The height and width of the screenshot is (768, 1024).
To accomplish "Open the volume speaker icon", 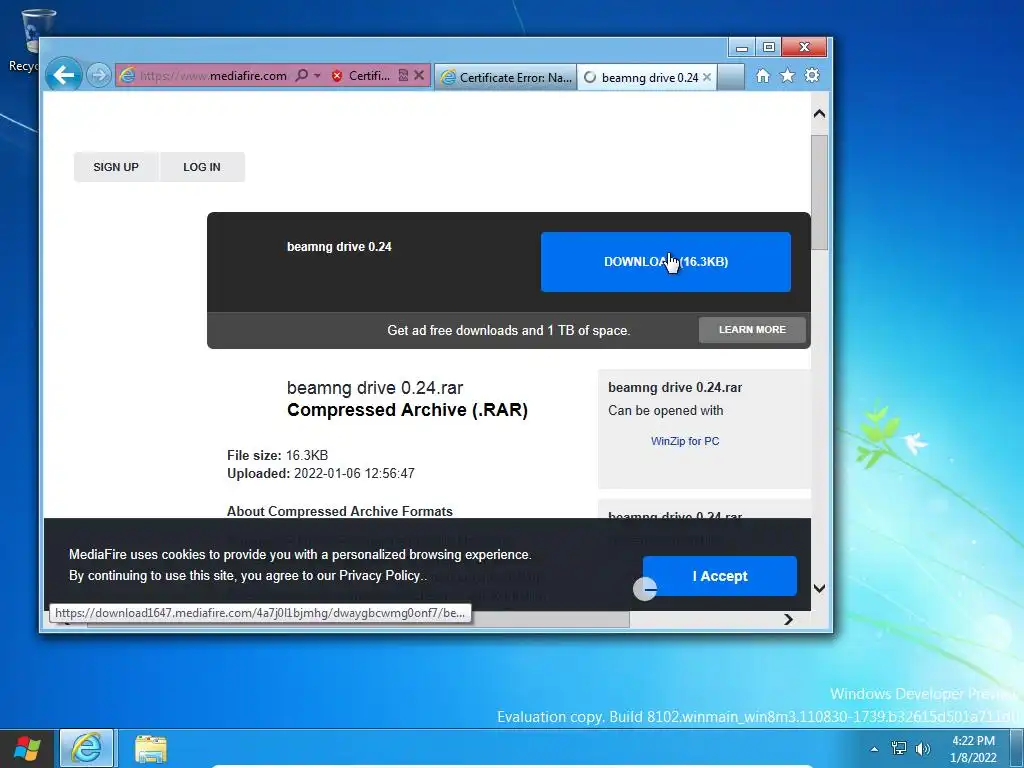I will coord(922,748).
